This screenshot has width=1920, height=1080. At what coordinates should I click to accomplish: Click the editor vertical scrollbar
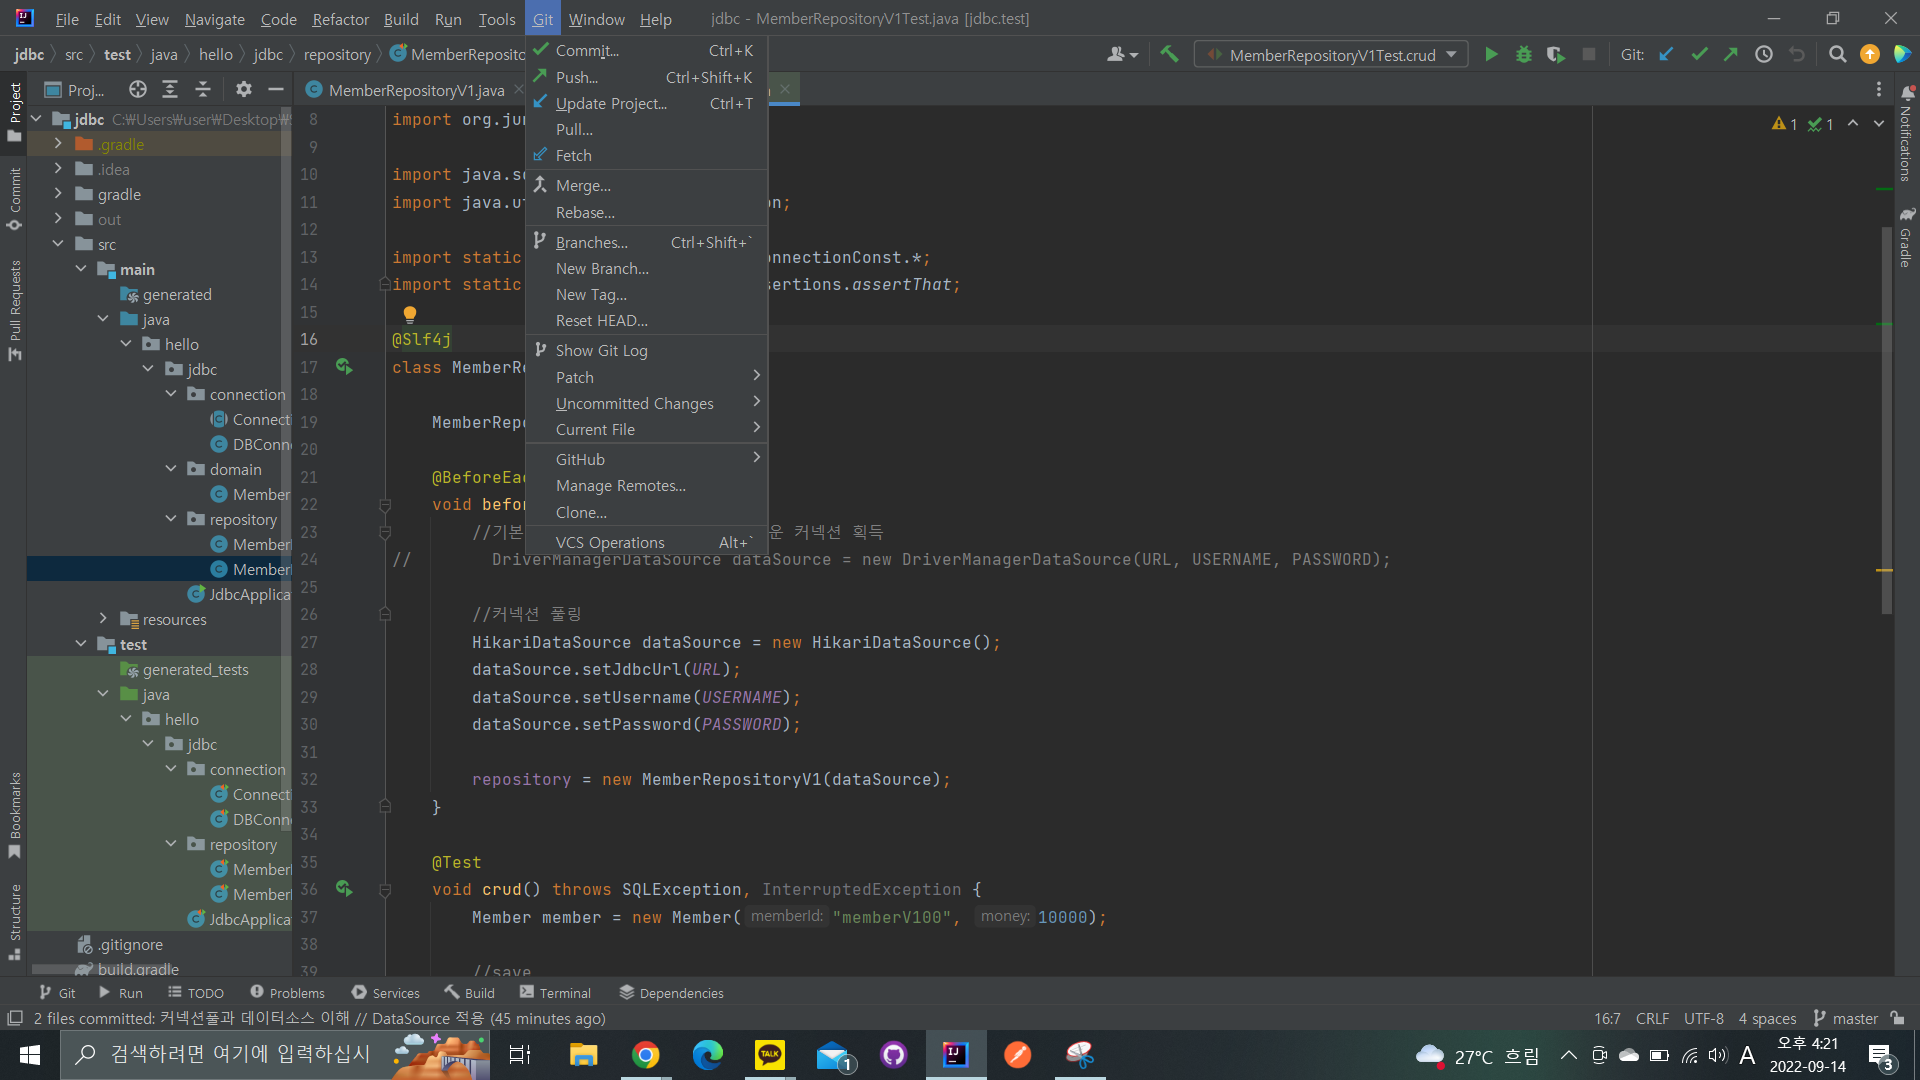pos(1886,420)
